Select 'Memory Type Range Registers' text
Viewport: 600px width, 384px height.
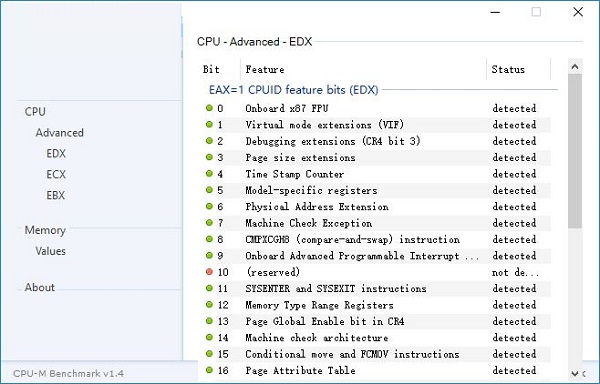pyautogui.click(x=319, y=305)
